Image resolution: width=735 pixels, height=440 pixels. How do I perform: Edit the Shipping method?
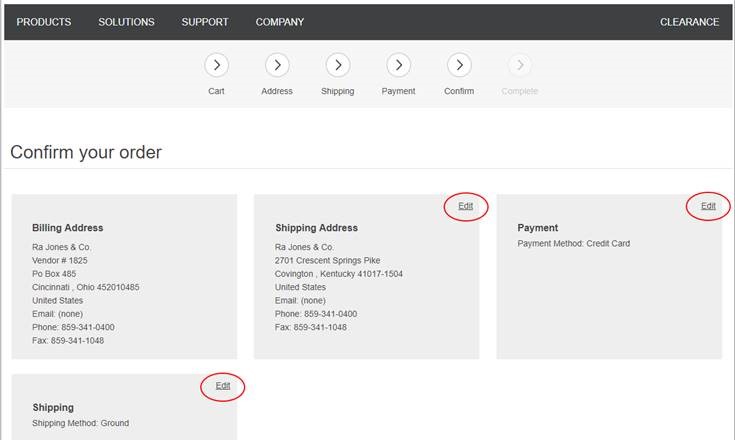tap(223, 386)
